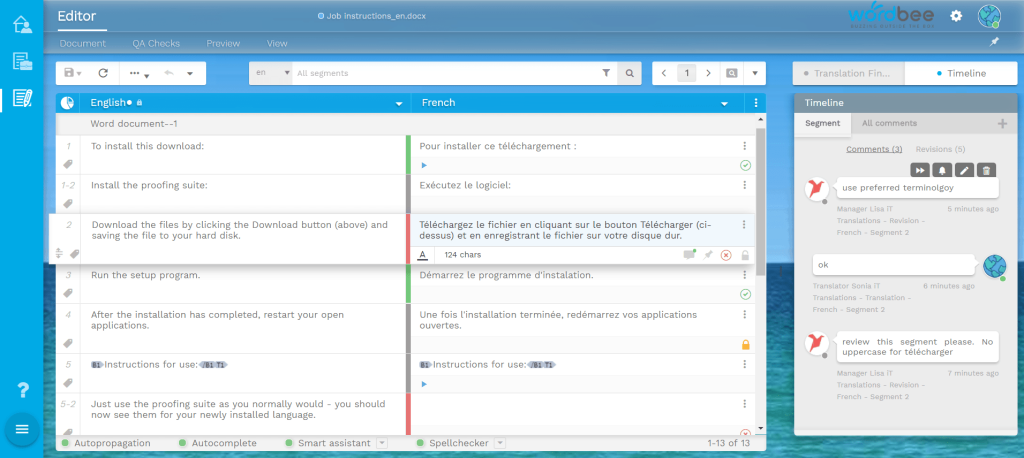Delete the comment with the trash button
The height and width of the screenshot is (458, 1024).
point(986,171)
